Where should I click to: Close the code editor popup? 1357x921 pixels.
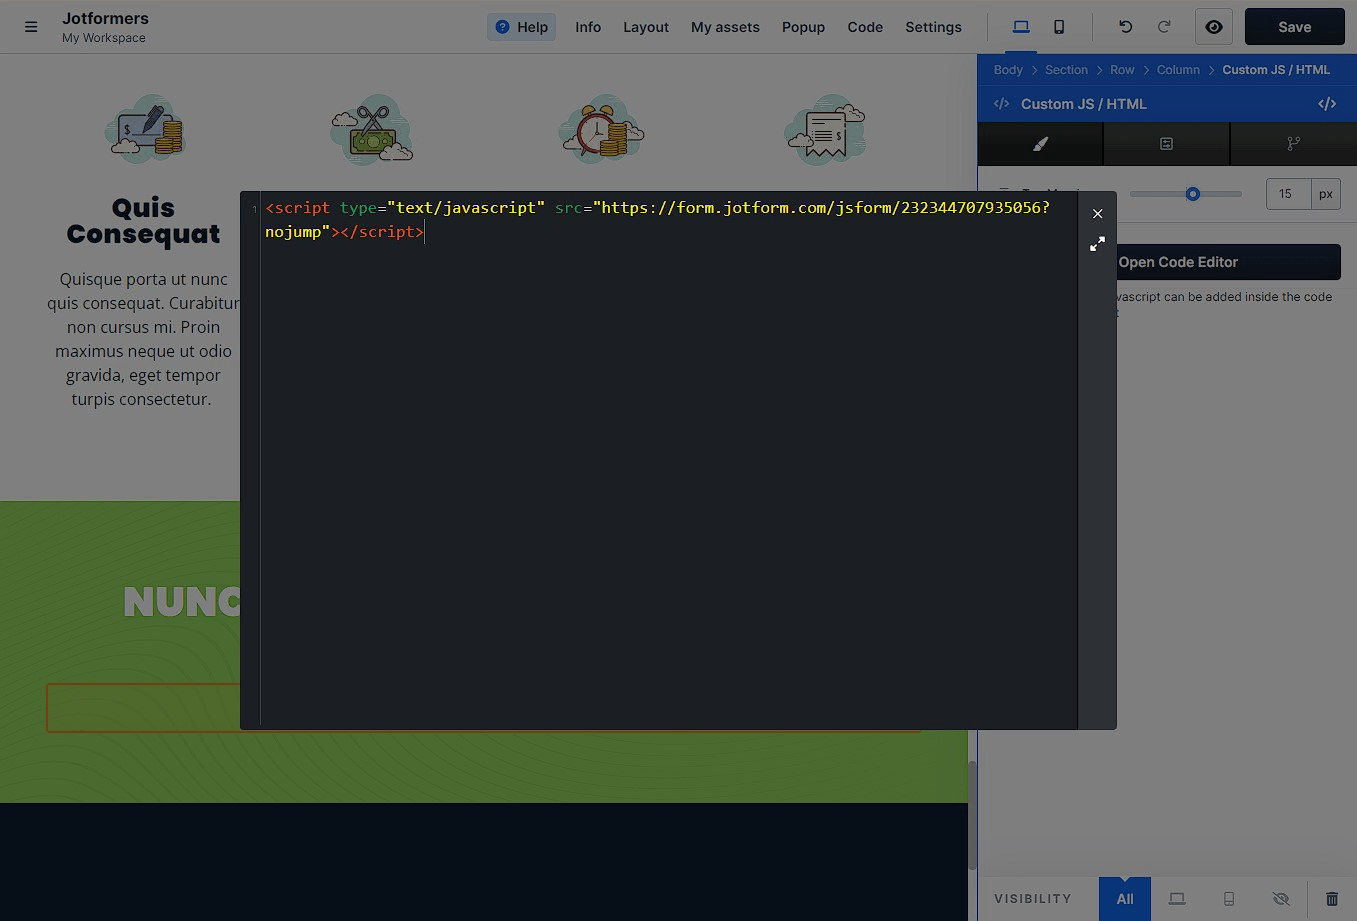point(1097,213)
